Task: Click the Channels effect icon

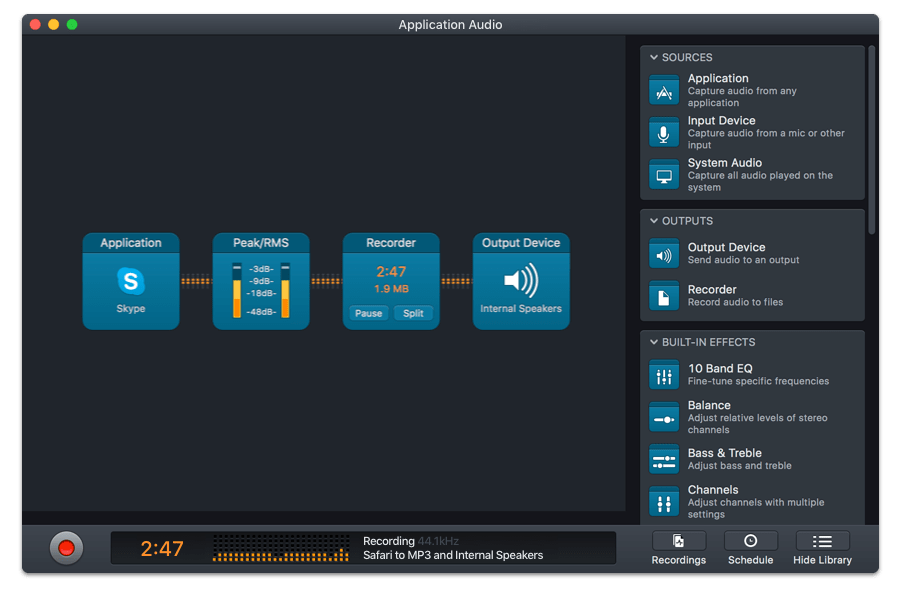Action: (664, 501)
